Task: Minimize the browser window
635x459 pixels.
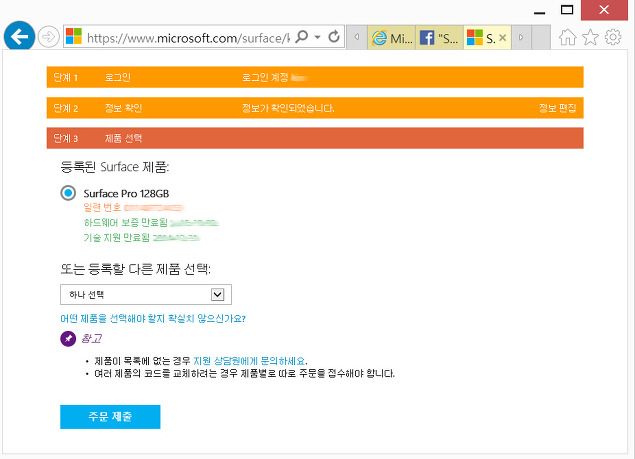Action: 539,13
